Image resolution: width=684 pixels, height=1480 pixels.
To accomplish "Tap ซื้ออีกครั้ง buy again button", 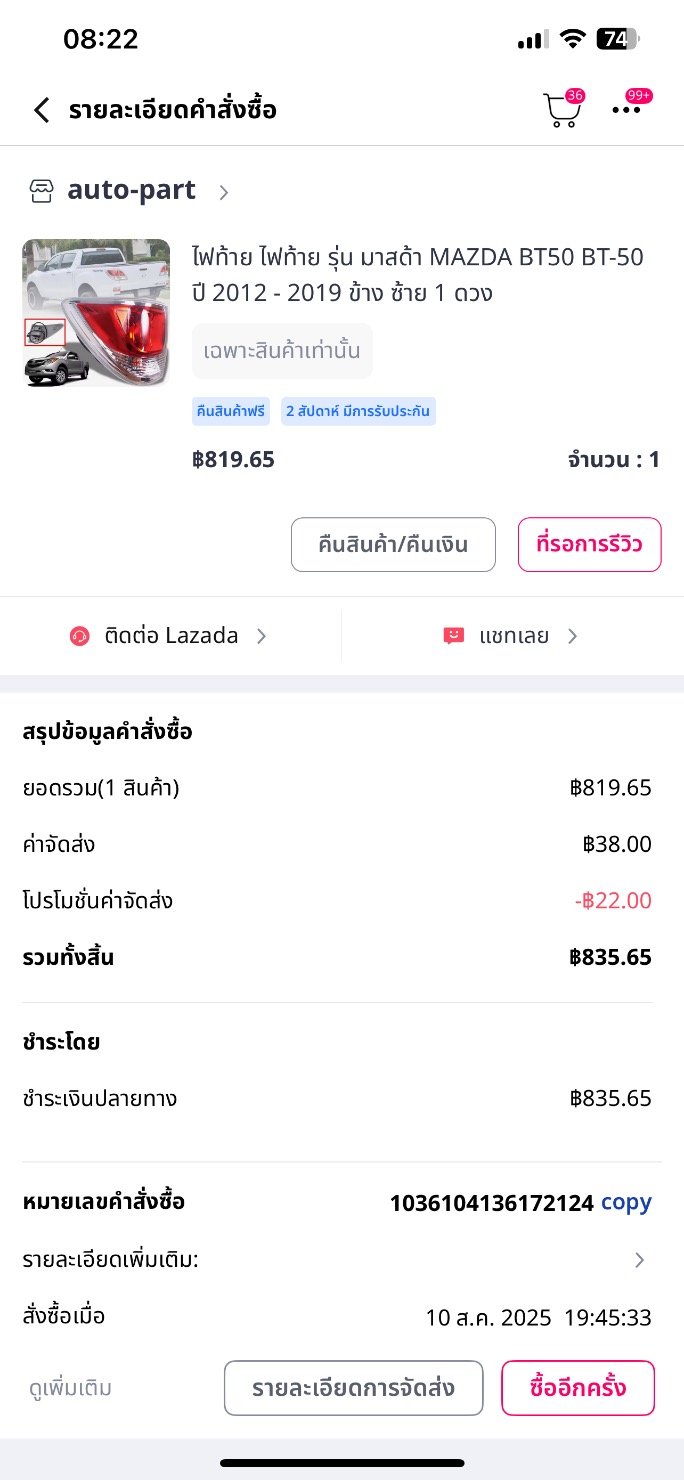I will pos(578,1388).
